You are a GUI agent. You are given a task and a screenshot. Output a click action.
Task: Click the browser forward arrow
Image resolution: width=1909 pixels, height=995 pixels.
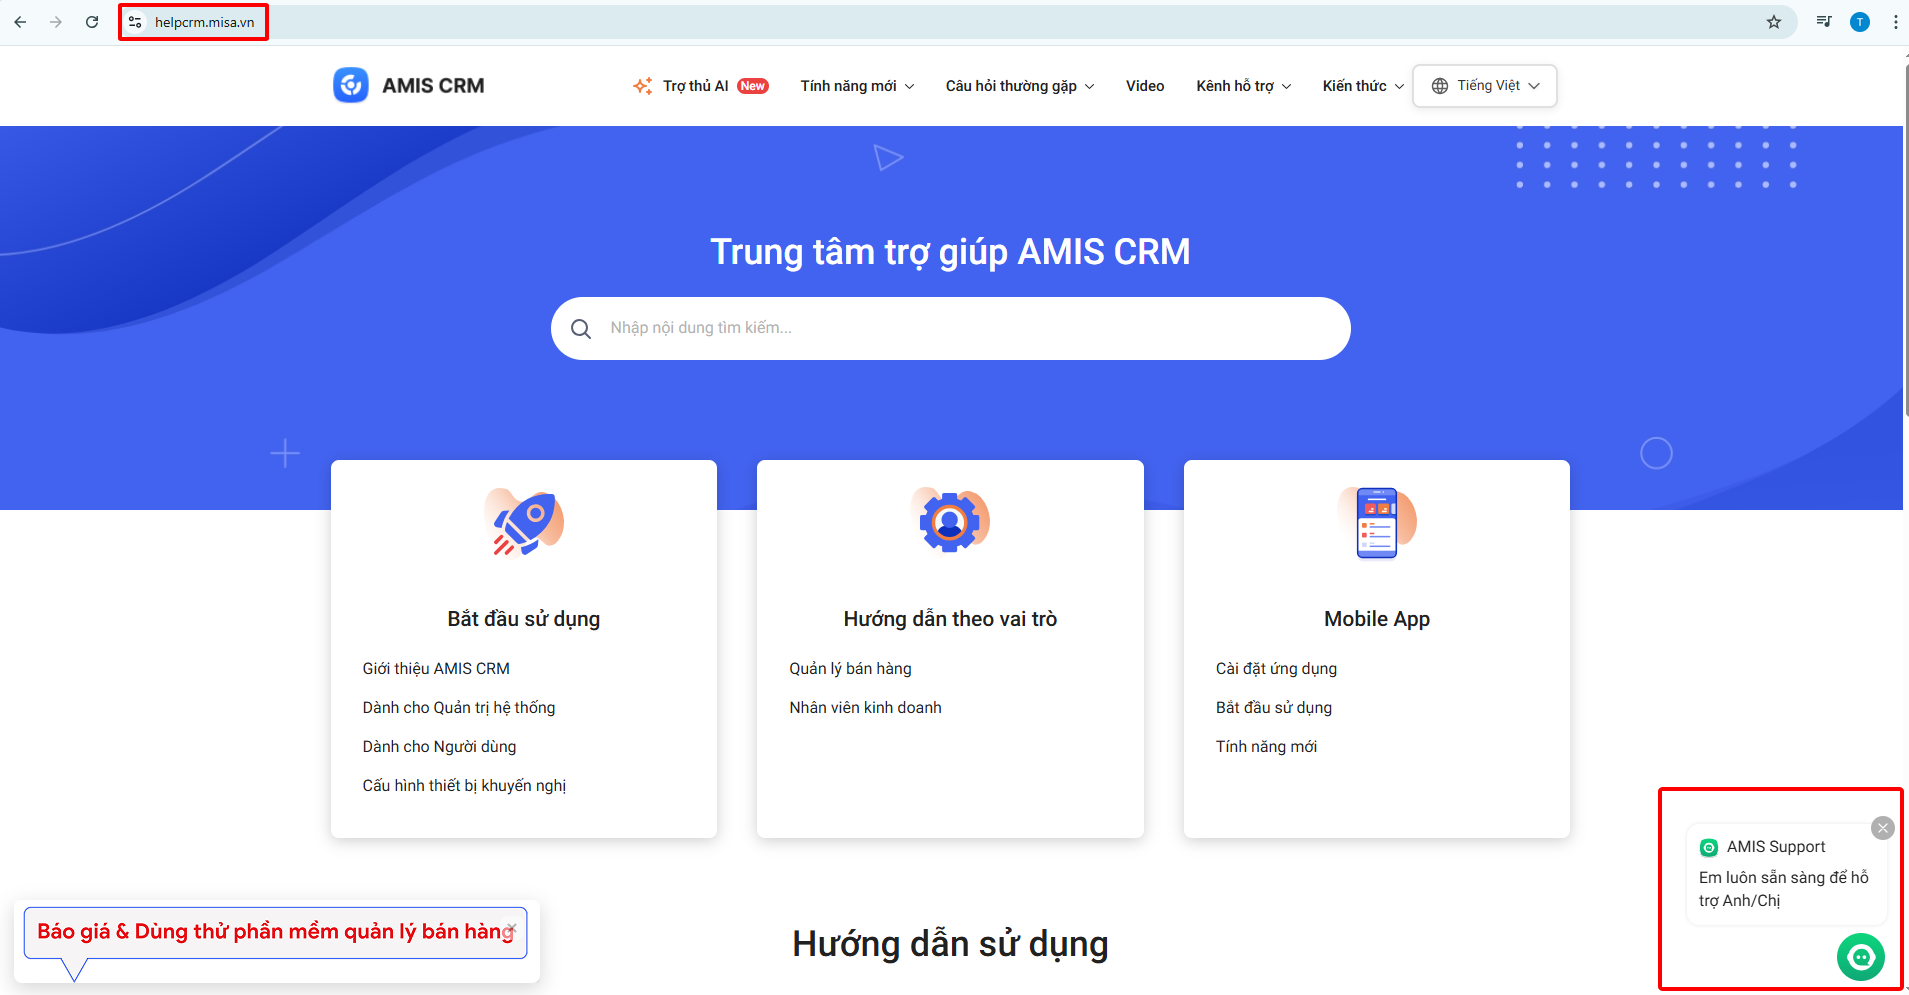click(x=56, y=22)
